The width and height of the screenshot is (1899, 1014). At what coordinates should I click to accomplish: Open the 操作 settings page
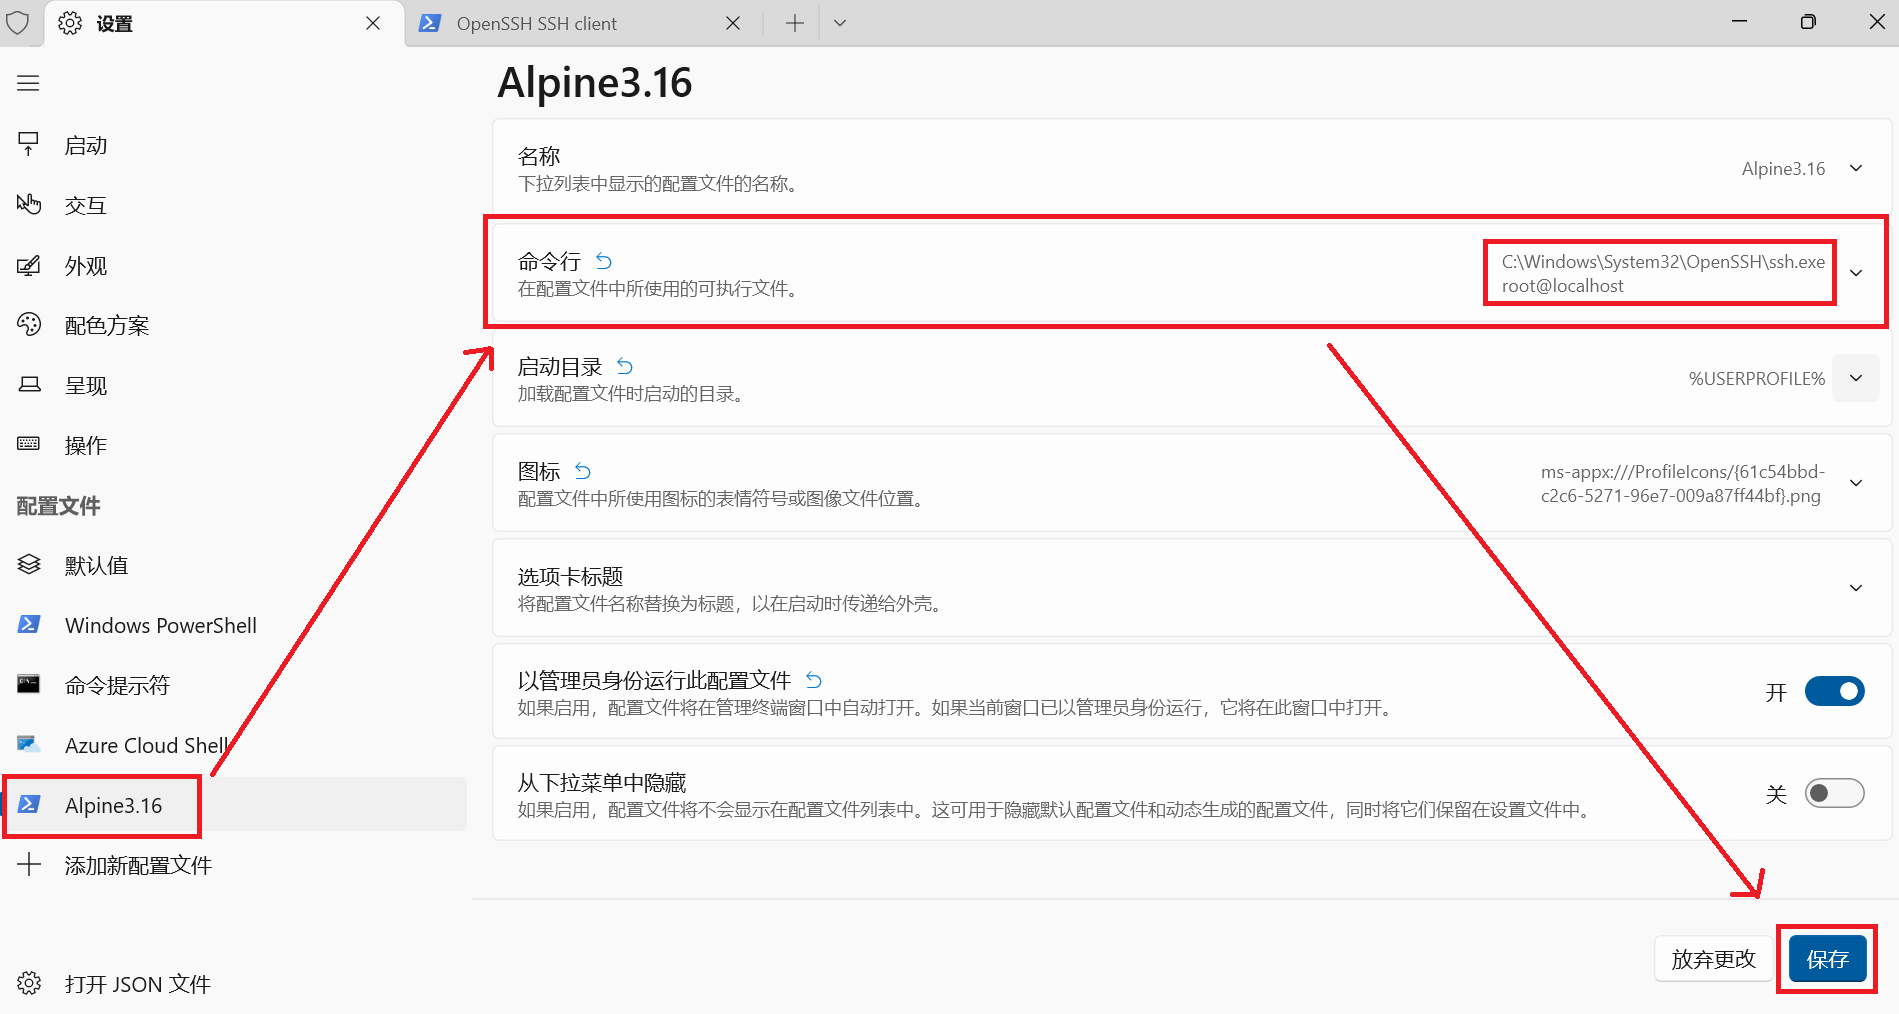click(x=233, y=445)
